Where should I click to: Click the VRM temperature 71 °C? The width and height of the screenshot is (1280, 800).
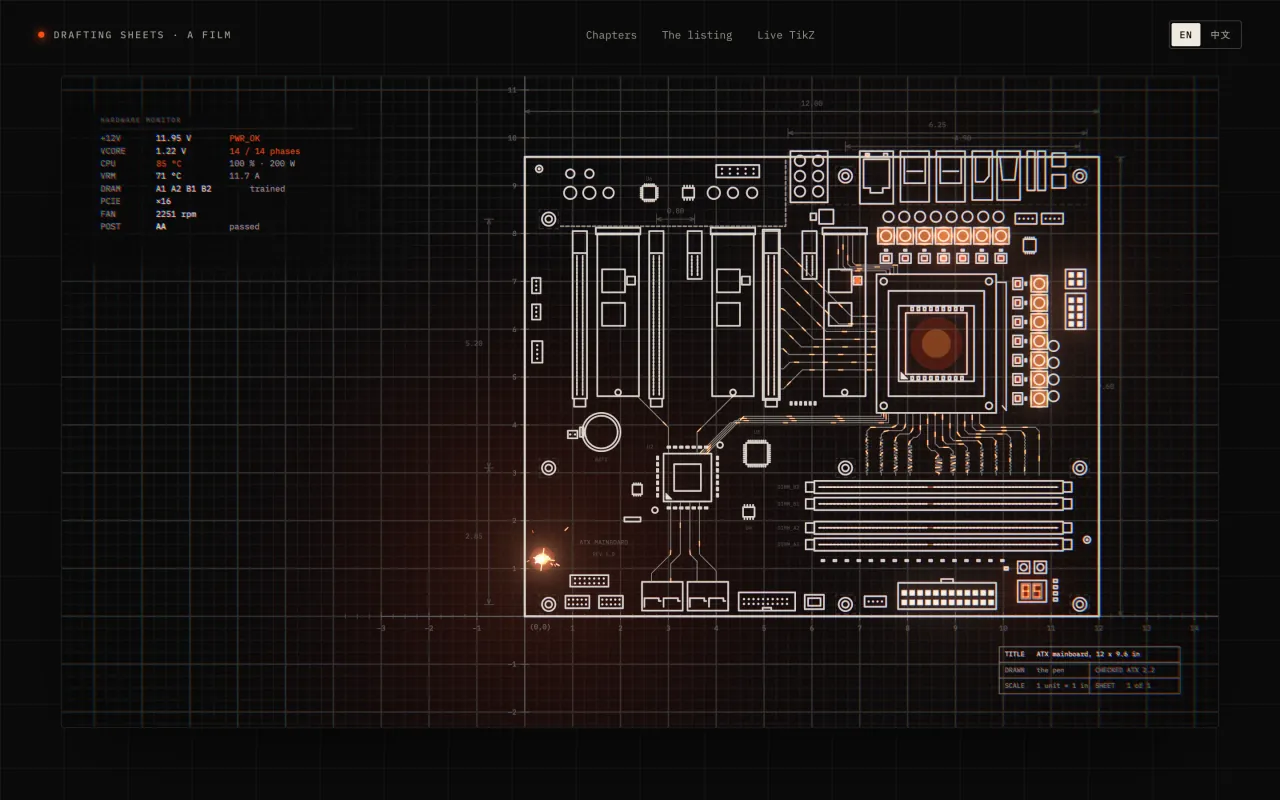[169, 176]
